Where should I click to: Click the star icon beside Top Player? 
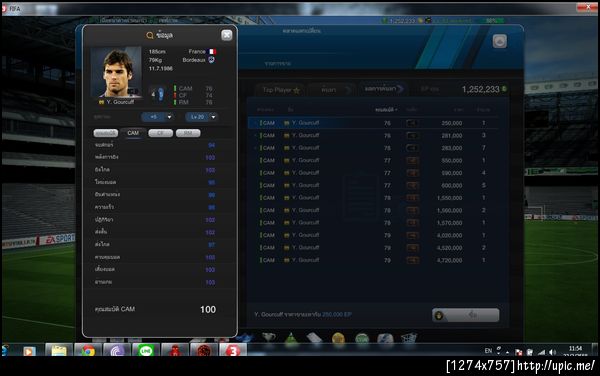coord(297,90)
